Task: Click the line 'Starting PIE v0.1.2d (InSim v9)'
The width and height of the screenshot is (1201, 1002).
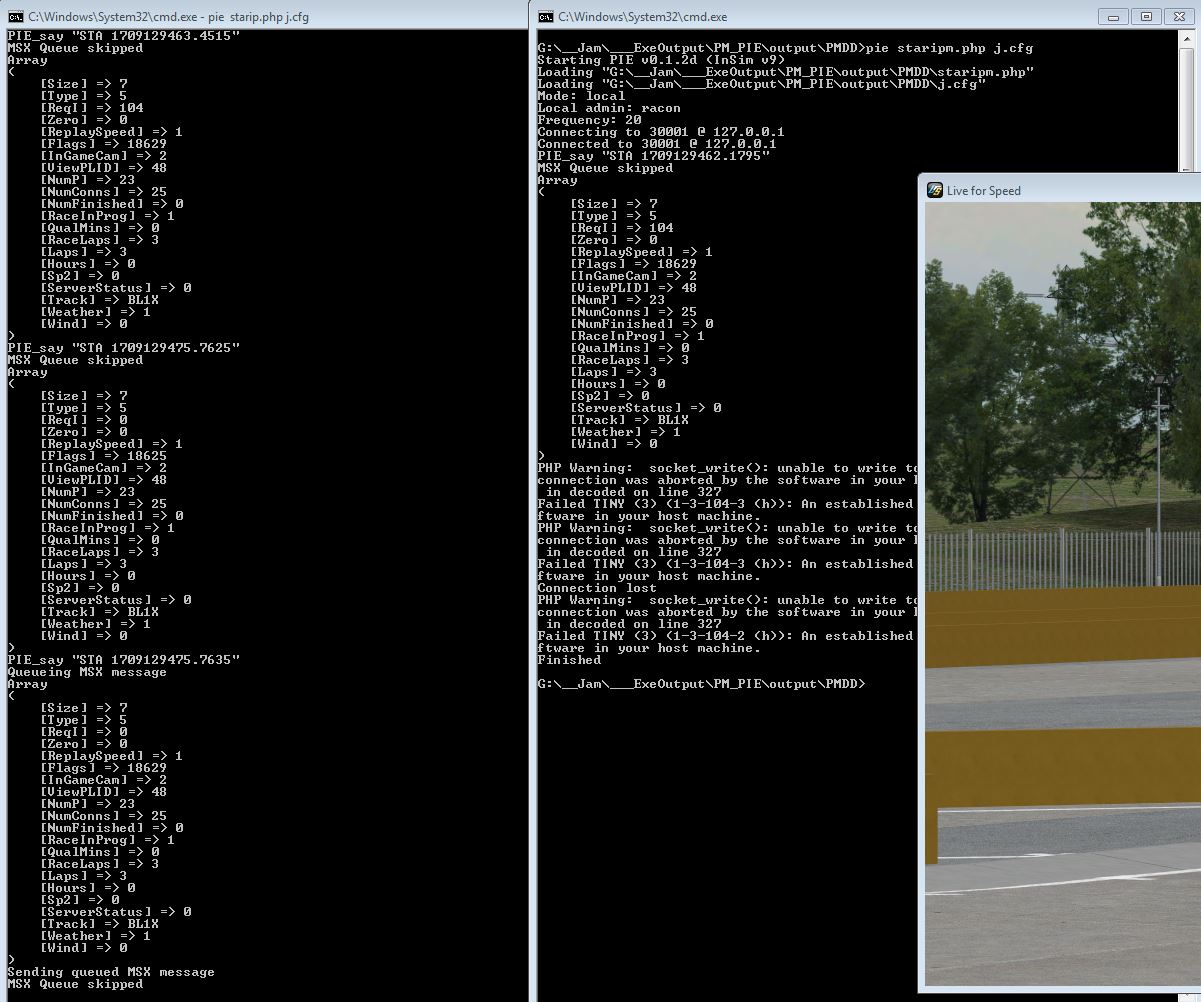Action: click(x=661, y=60)
